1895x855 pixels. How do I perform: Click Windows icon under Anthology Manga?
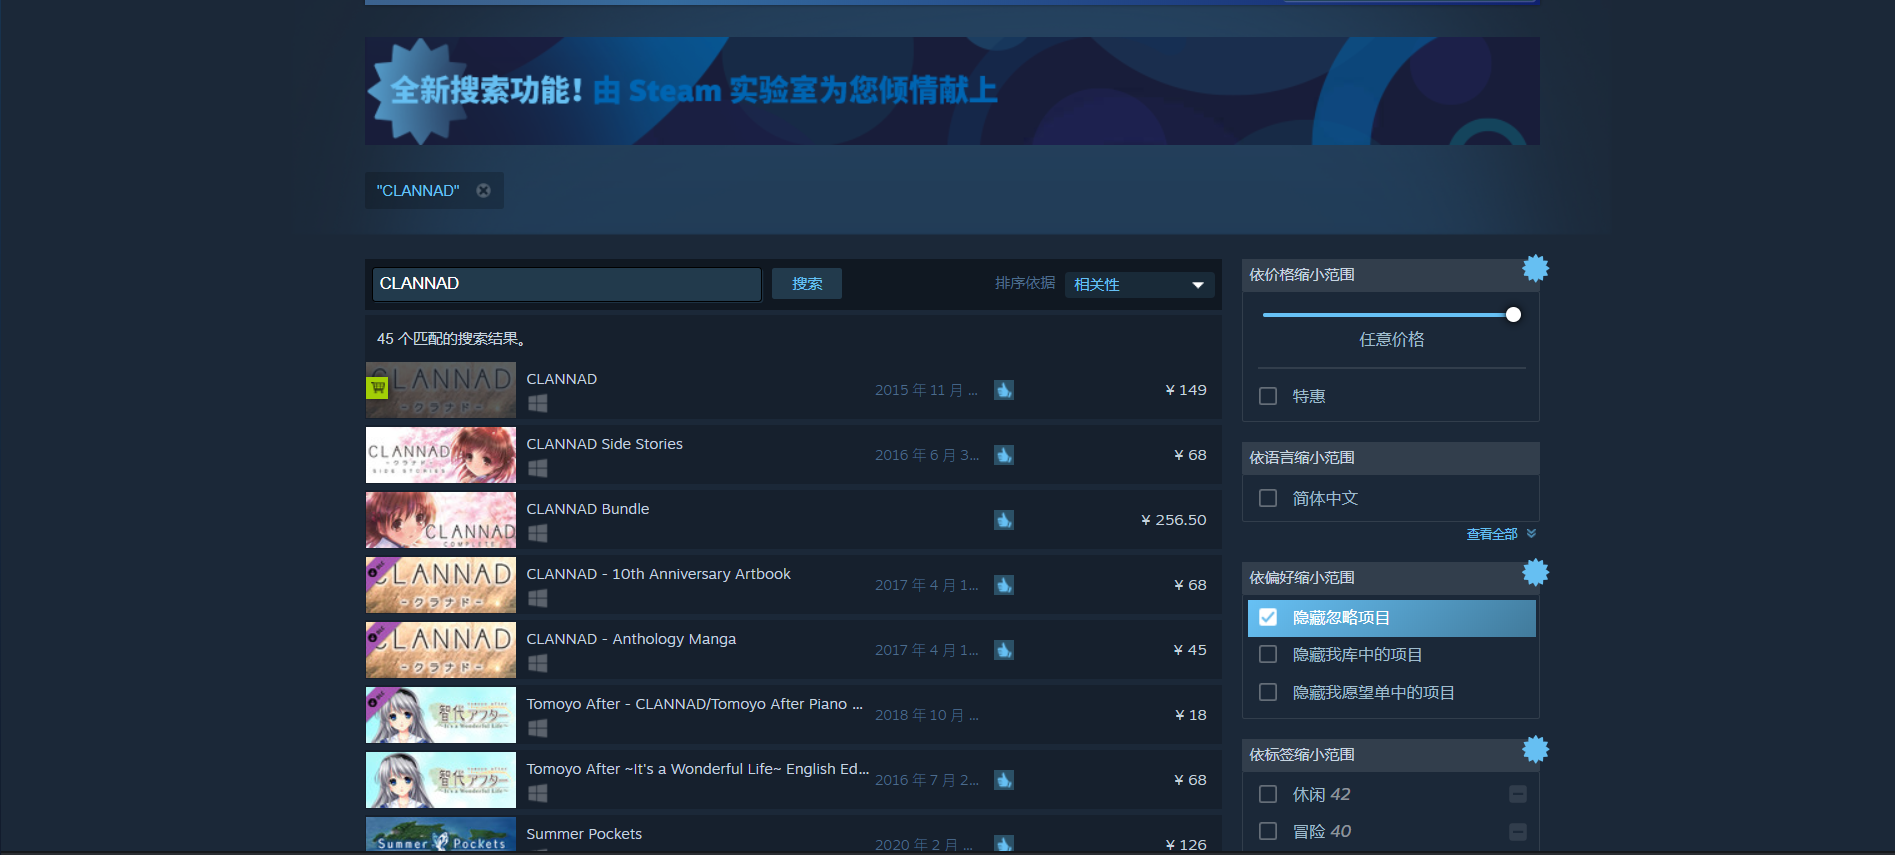pyautogui.click(x=537, y=663)
